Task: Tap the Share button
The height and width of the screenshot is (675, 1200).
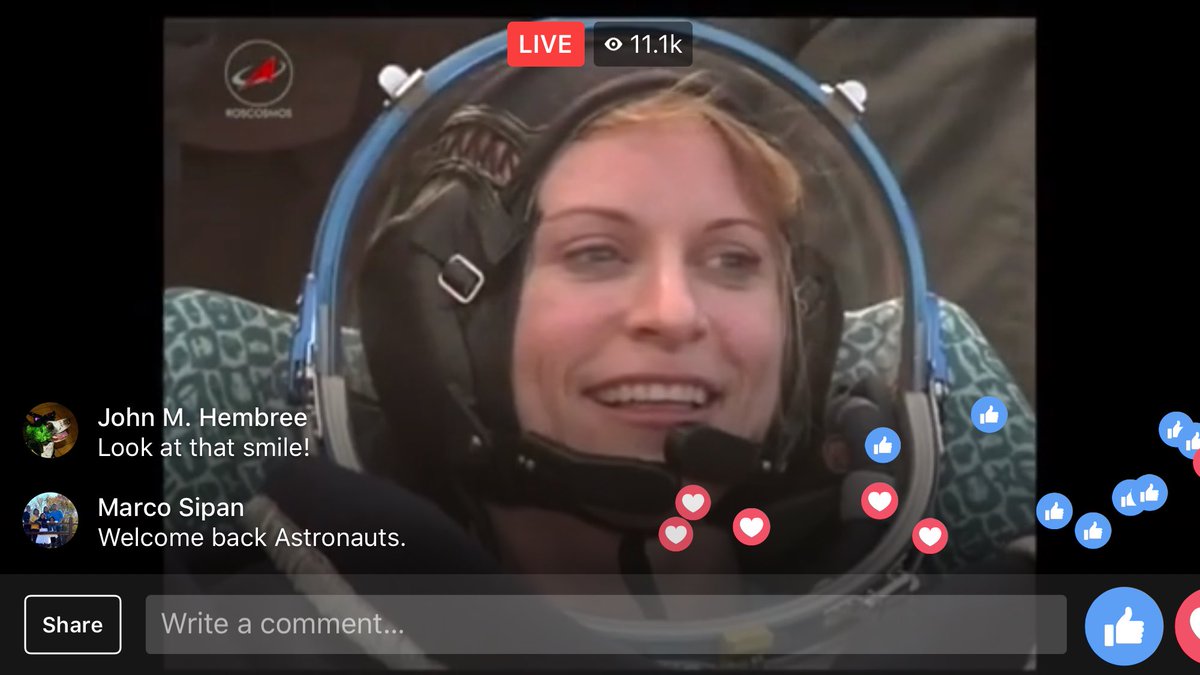Action: (72, 625)
